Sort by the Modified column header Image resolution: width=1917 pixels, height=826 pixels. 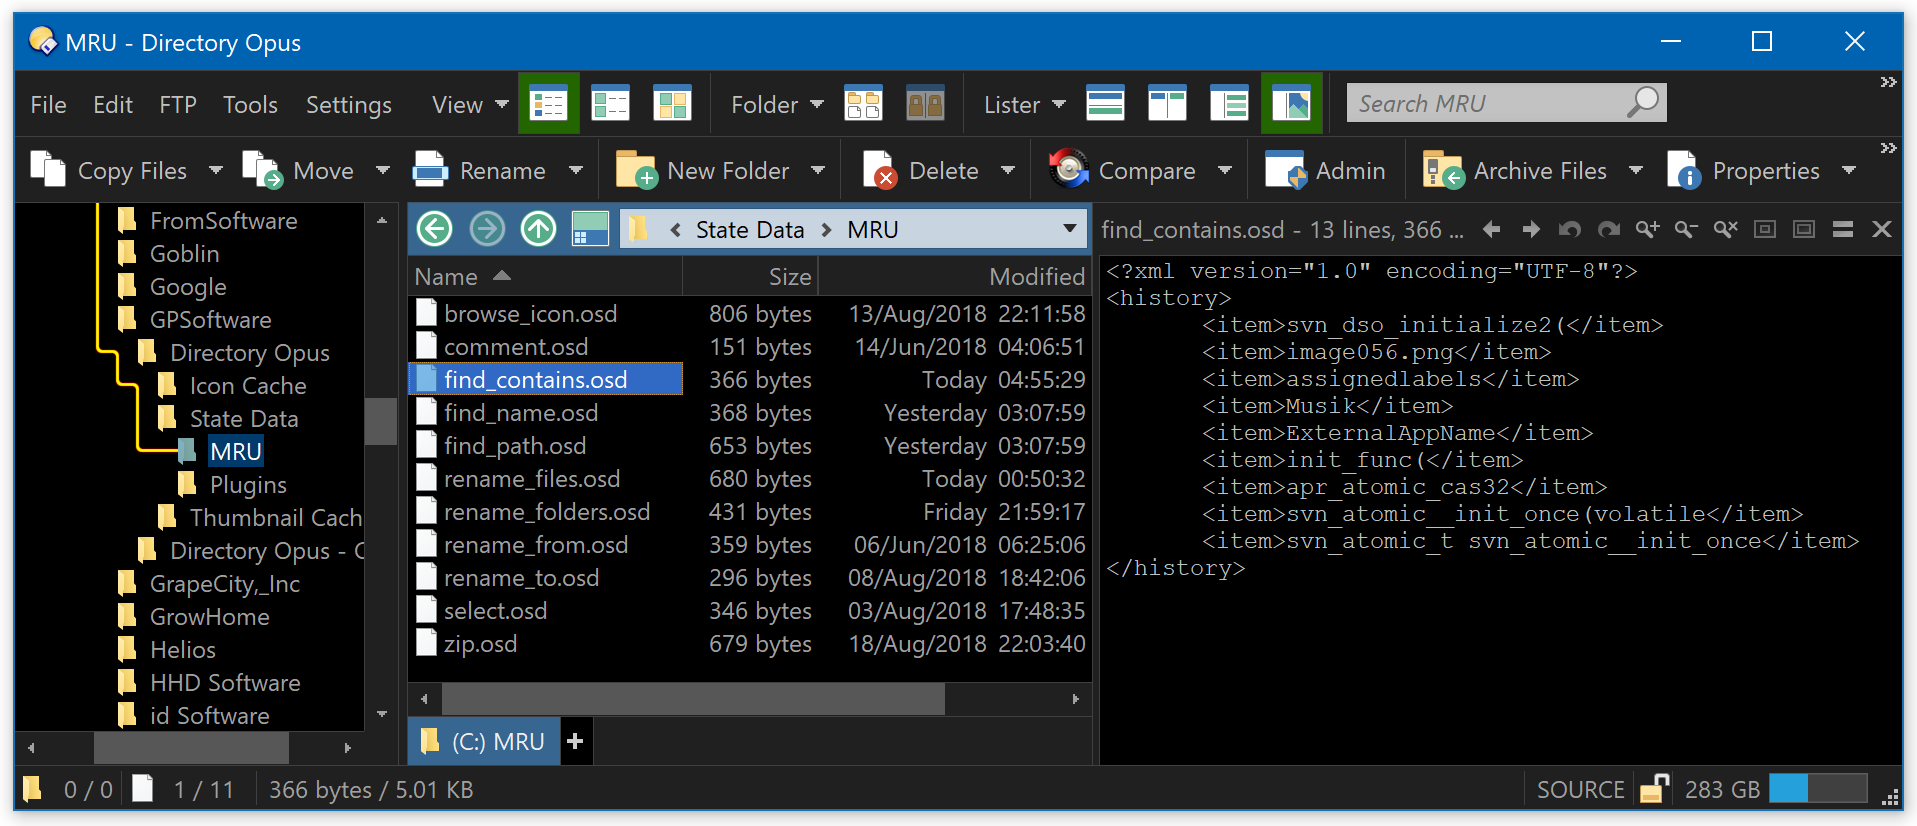point(954,277)
